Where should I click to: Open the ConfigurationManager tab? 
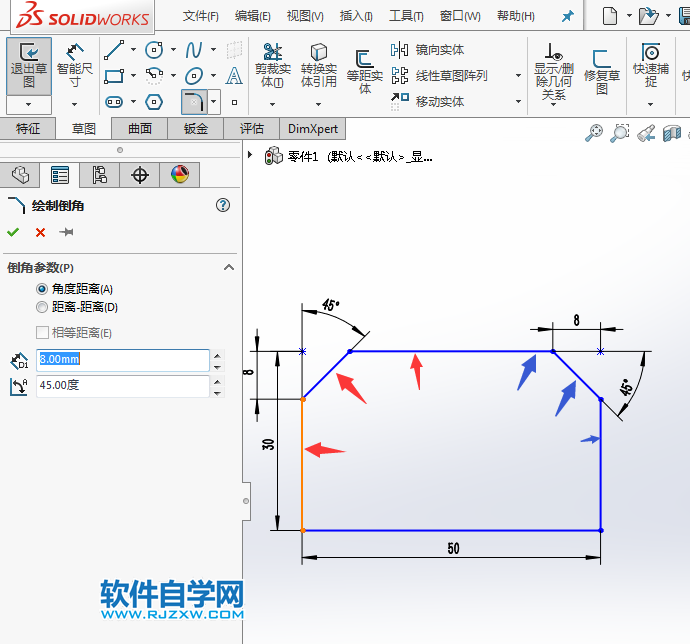click(99, 175)
